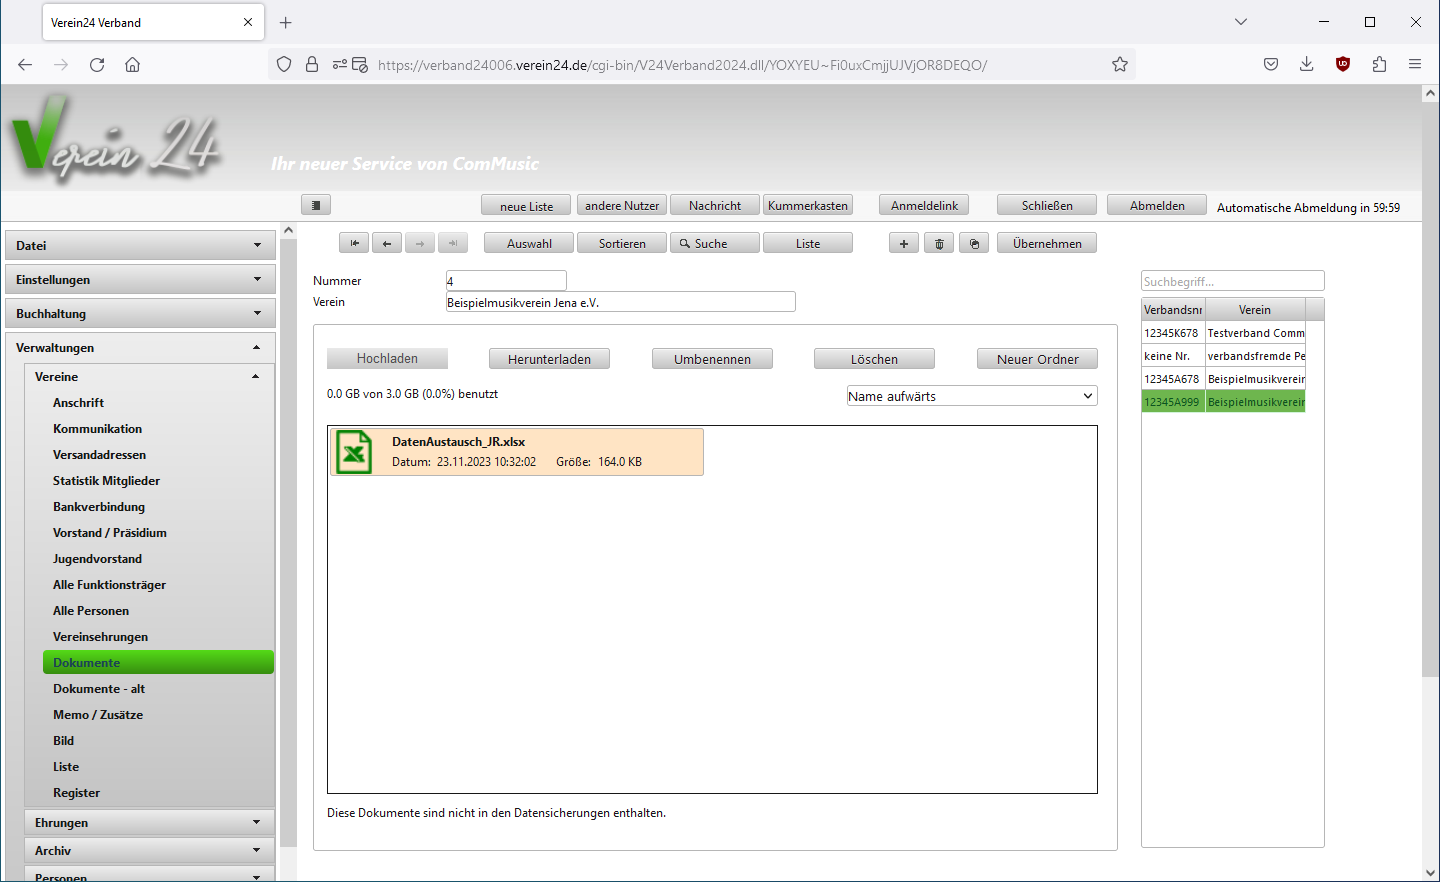Open the Pocket save icon
Viewport: 1440px width, 882px height.
point(1271,65)
